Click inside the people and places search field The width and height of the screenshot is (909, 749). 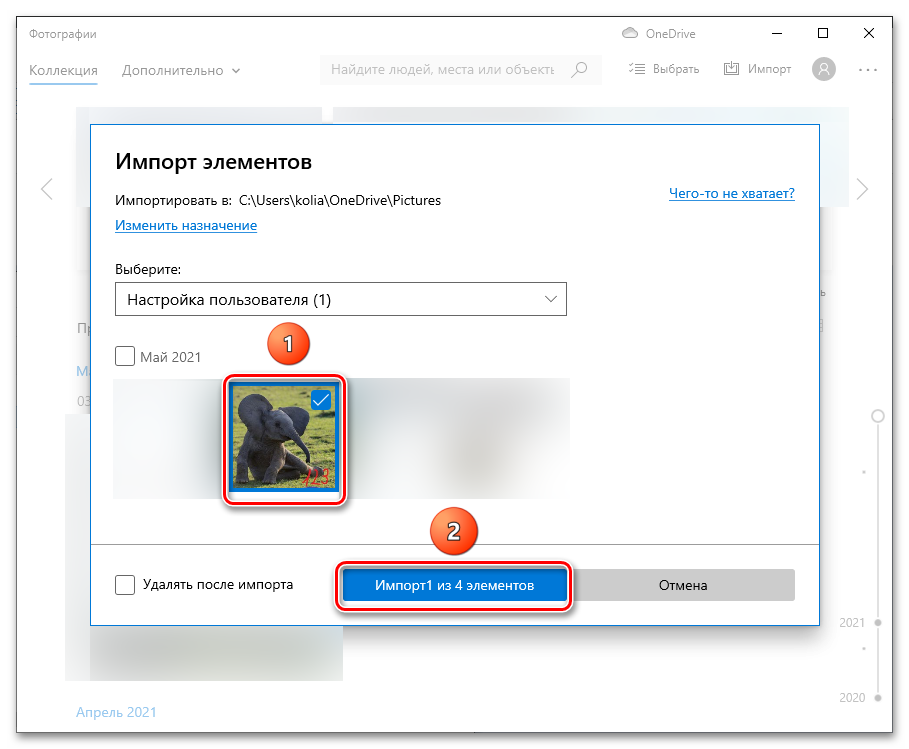point(442,70)
